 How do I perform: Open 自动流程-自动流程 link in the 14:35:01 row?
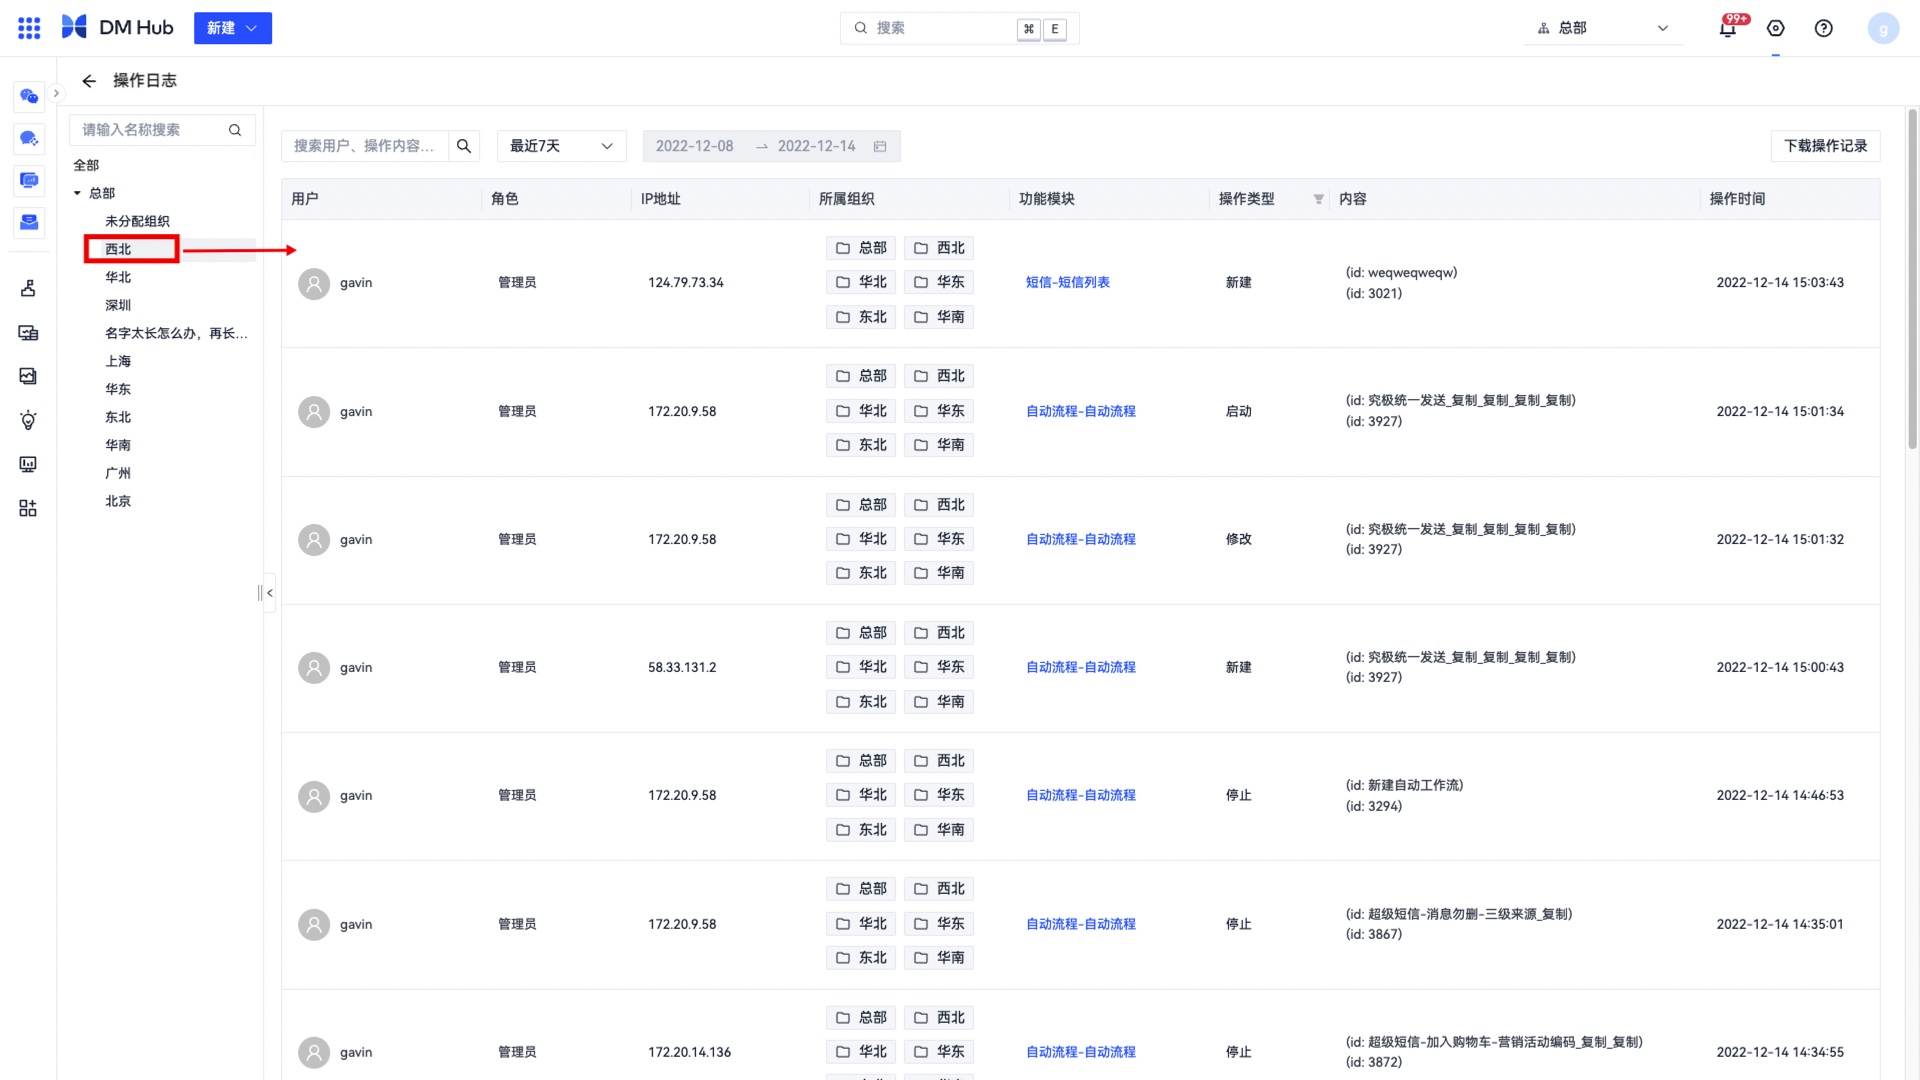click(1080, 924)
